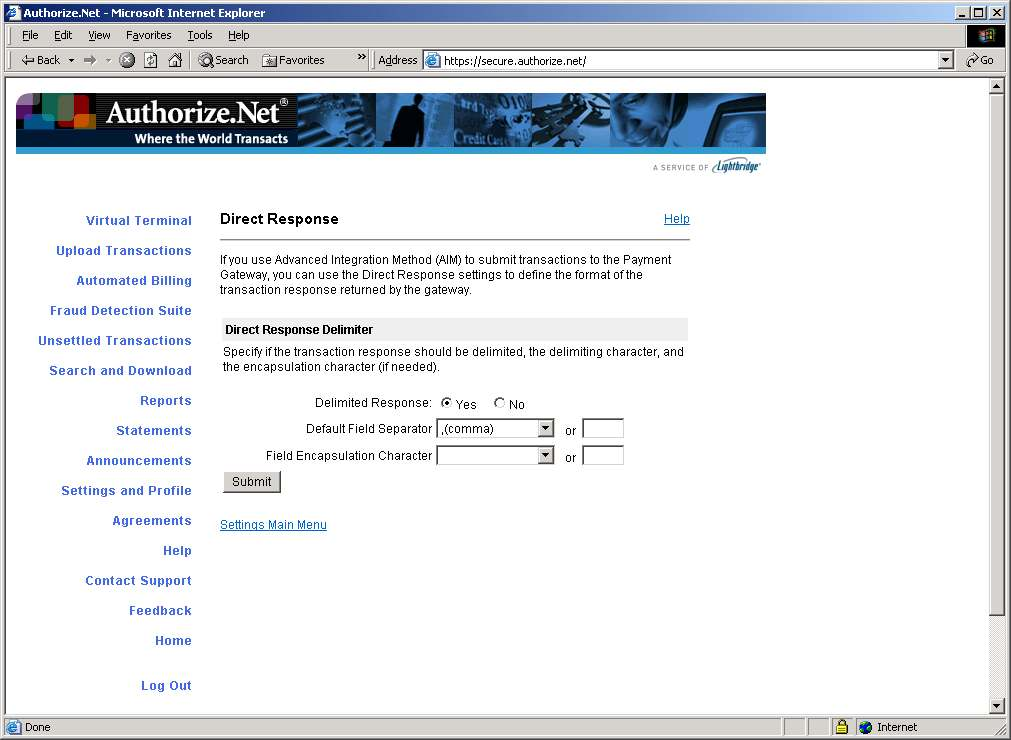Screen dimensions: 1011x740
Task: Click the Refresh page icon
Action: tap(150, 60)
